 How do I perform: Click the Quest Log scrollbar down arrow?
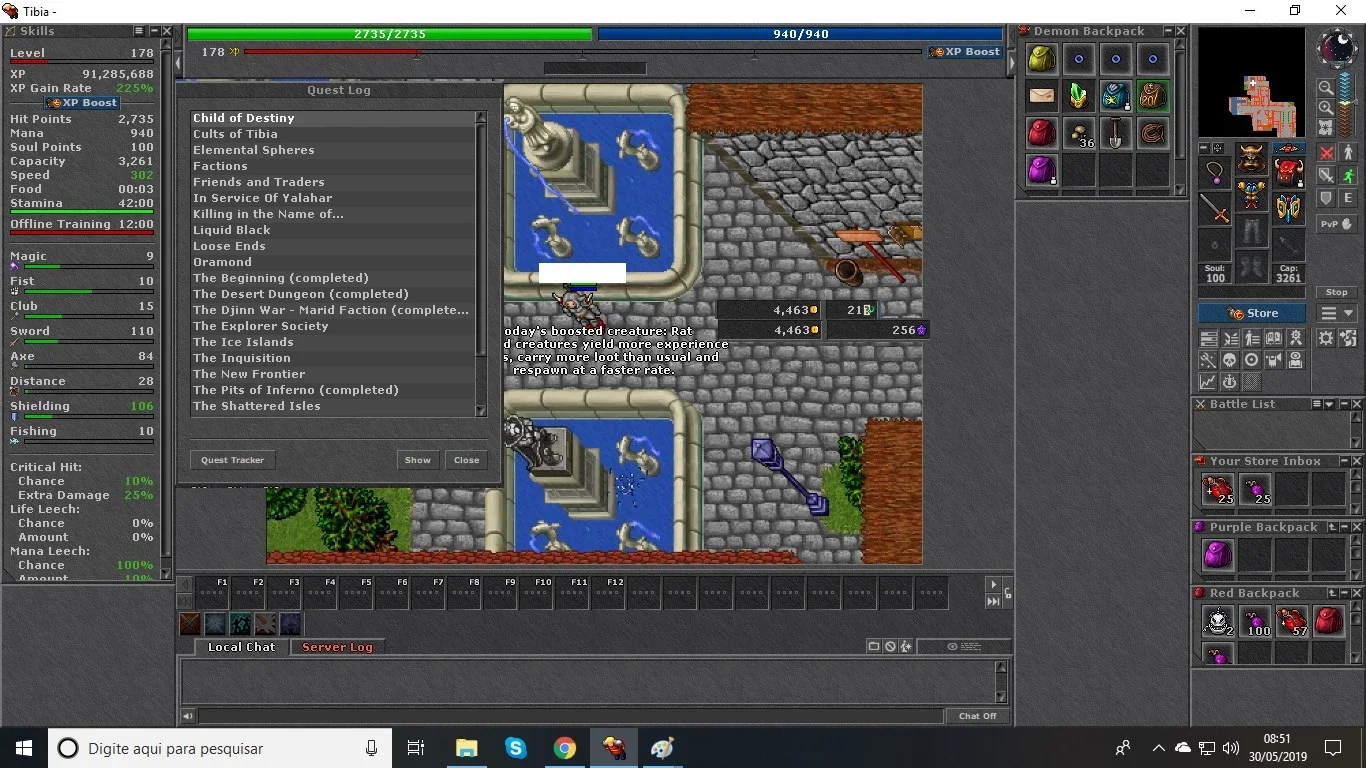click(x=481, y=411)
